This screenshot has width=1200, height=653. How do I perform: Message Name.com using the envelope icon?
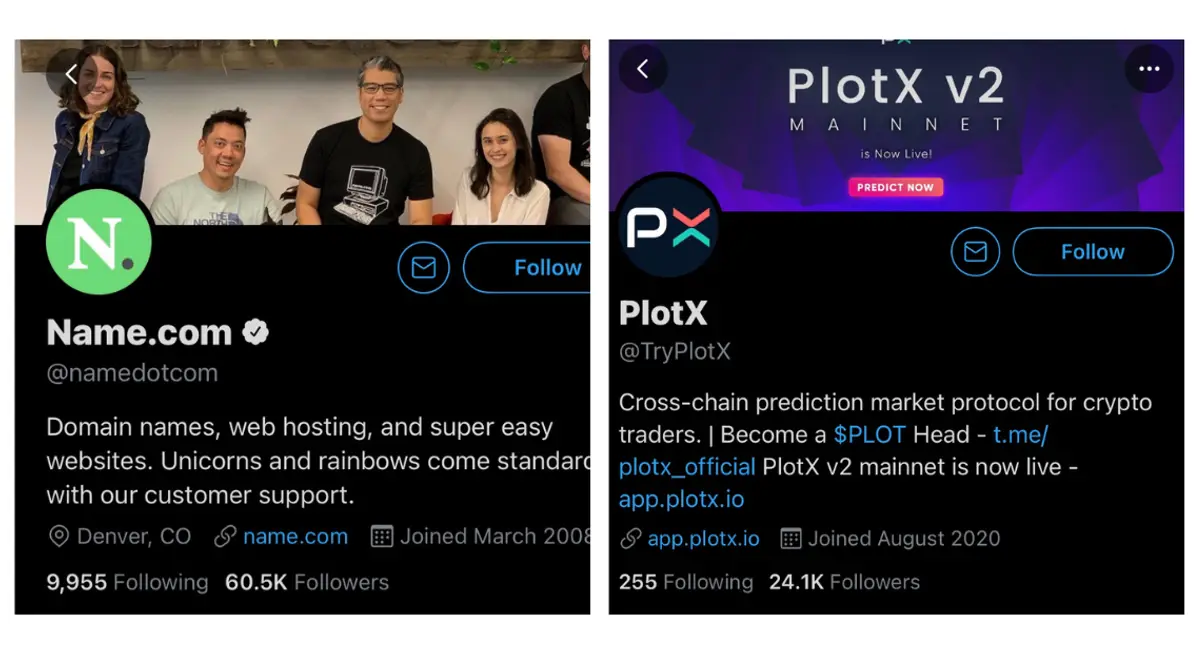pos(424,268)
